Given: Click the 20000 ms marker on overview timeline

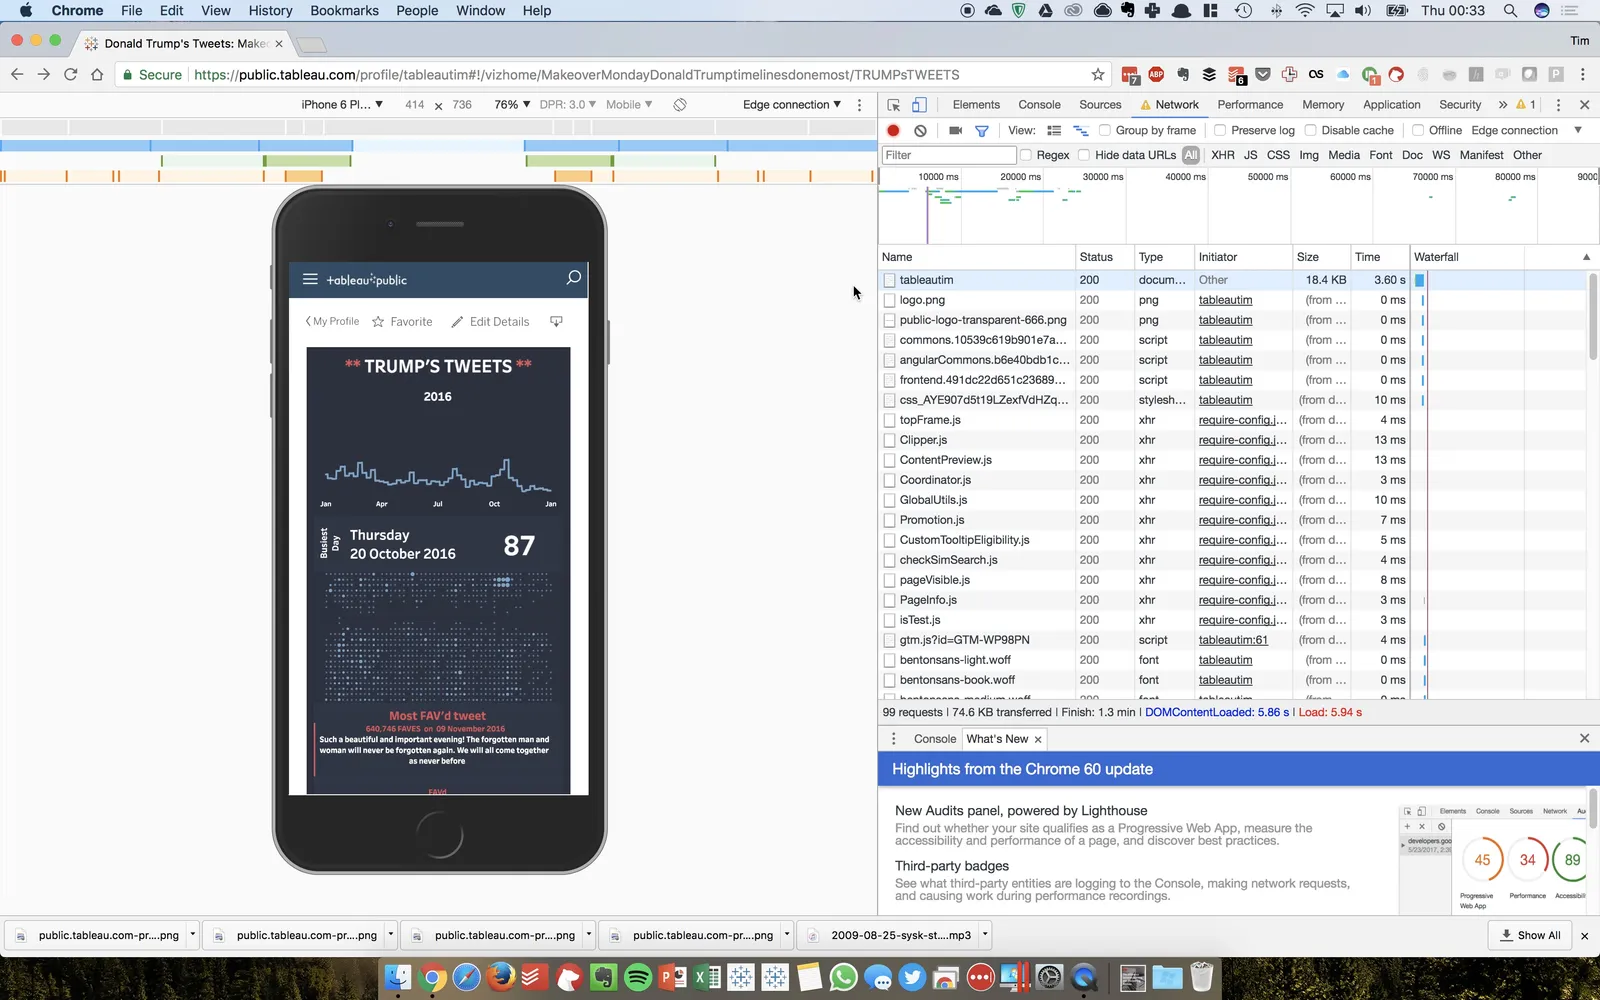Looking at the screenshot, I should pos(1020,177).
